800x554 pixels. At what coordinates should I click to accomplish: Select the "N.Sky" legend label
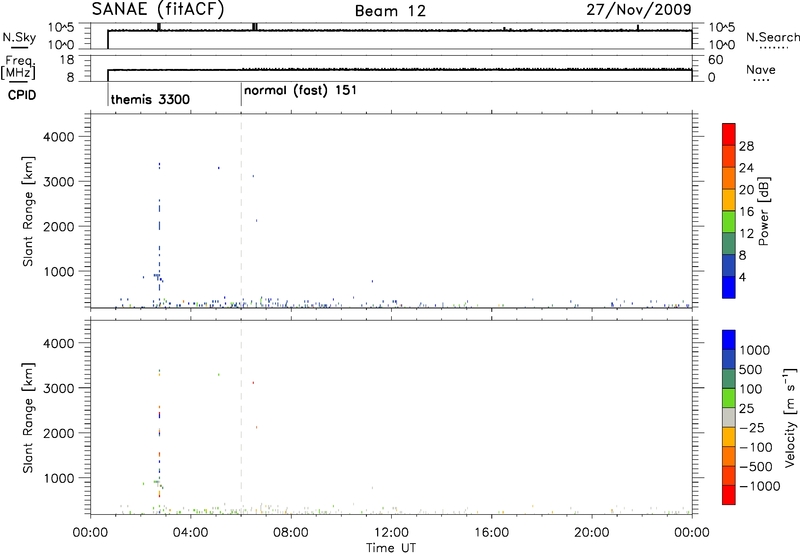[19, 37]
